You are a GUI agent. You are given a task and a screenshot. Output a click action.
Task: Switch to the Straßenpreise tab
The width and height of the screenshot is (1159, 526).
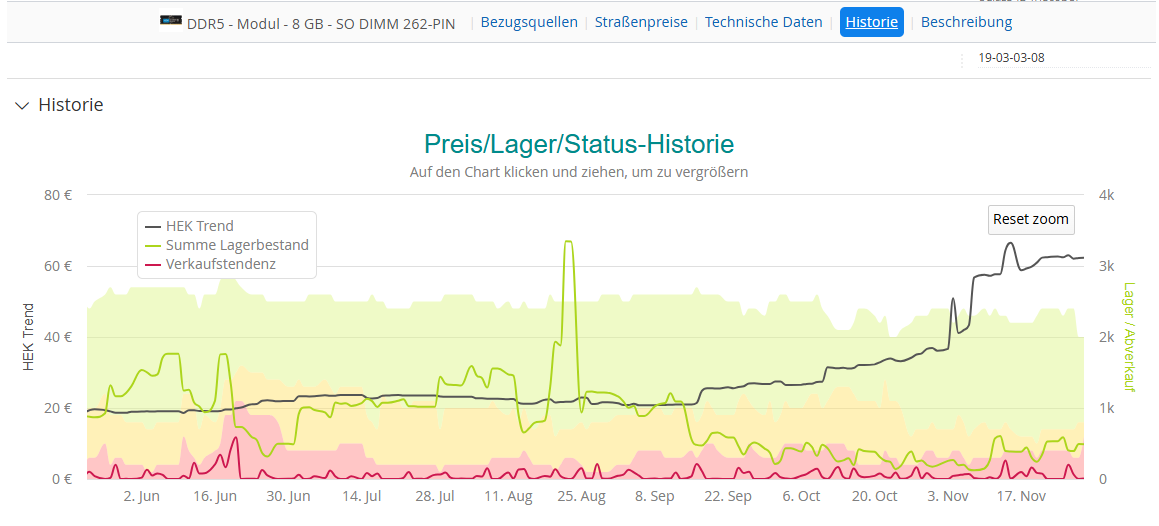(641, 22)
